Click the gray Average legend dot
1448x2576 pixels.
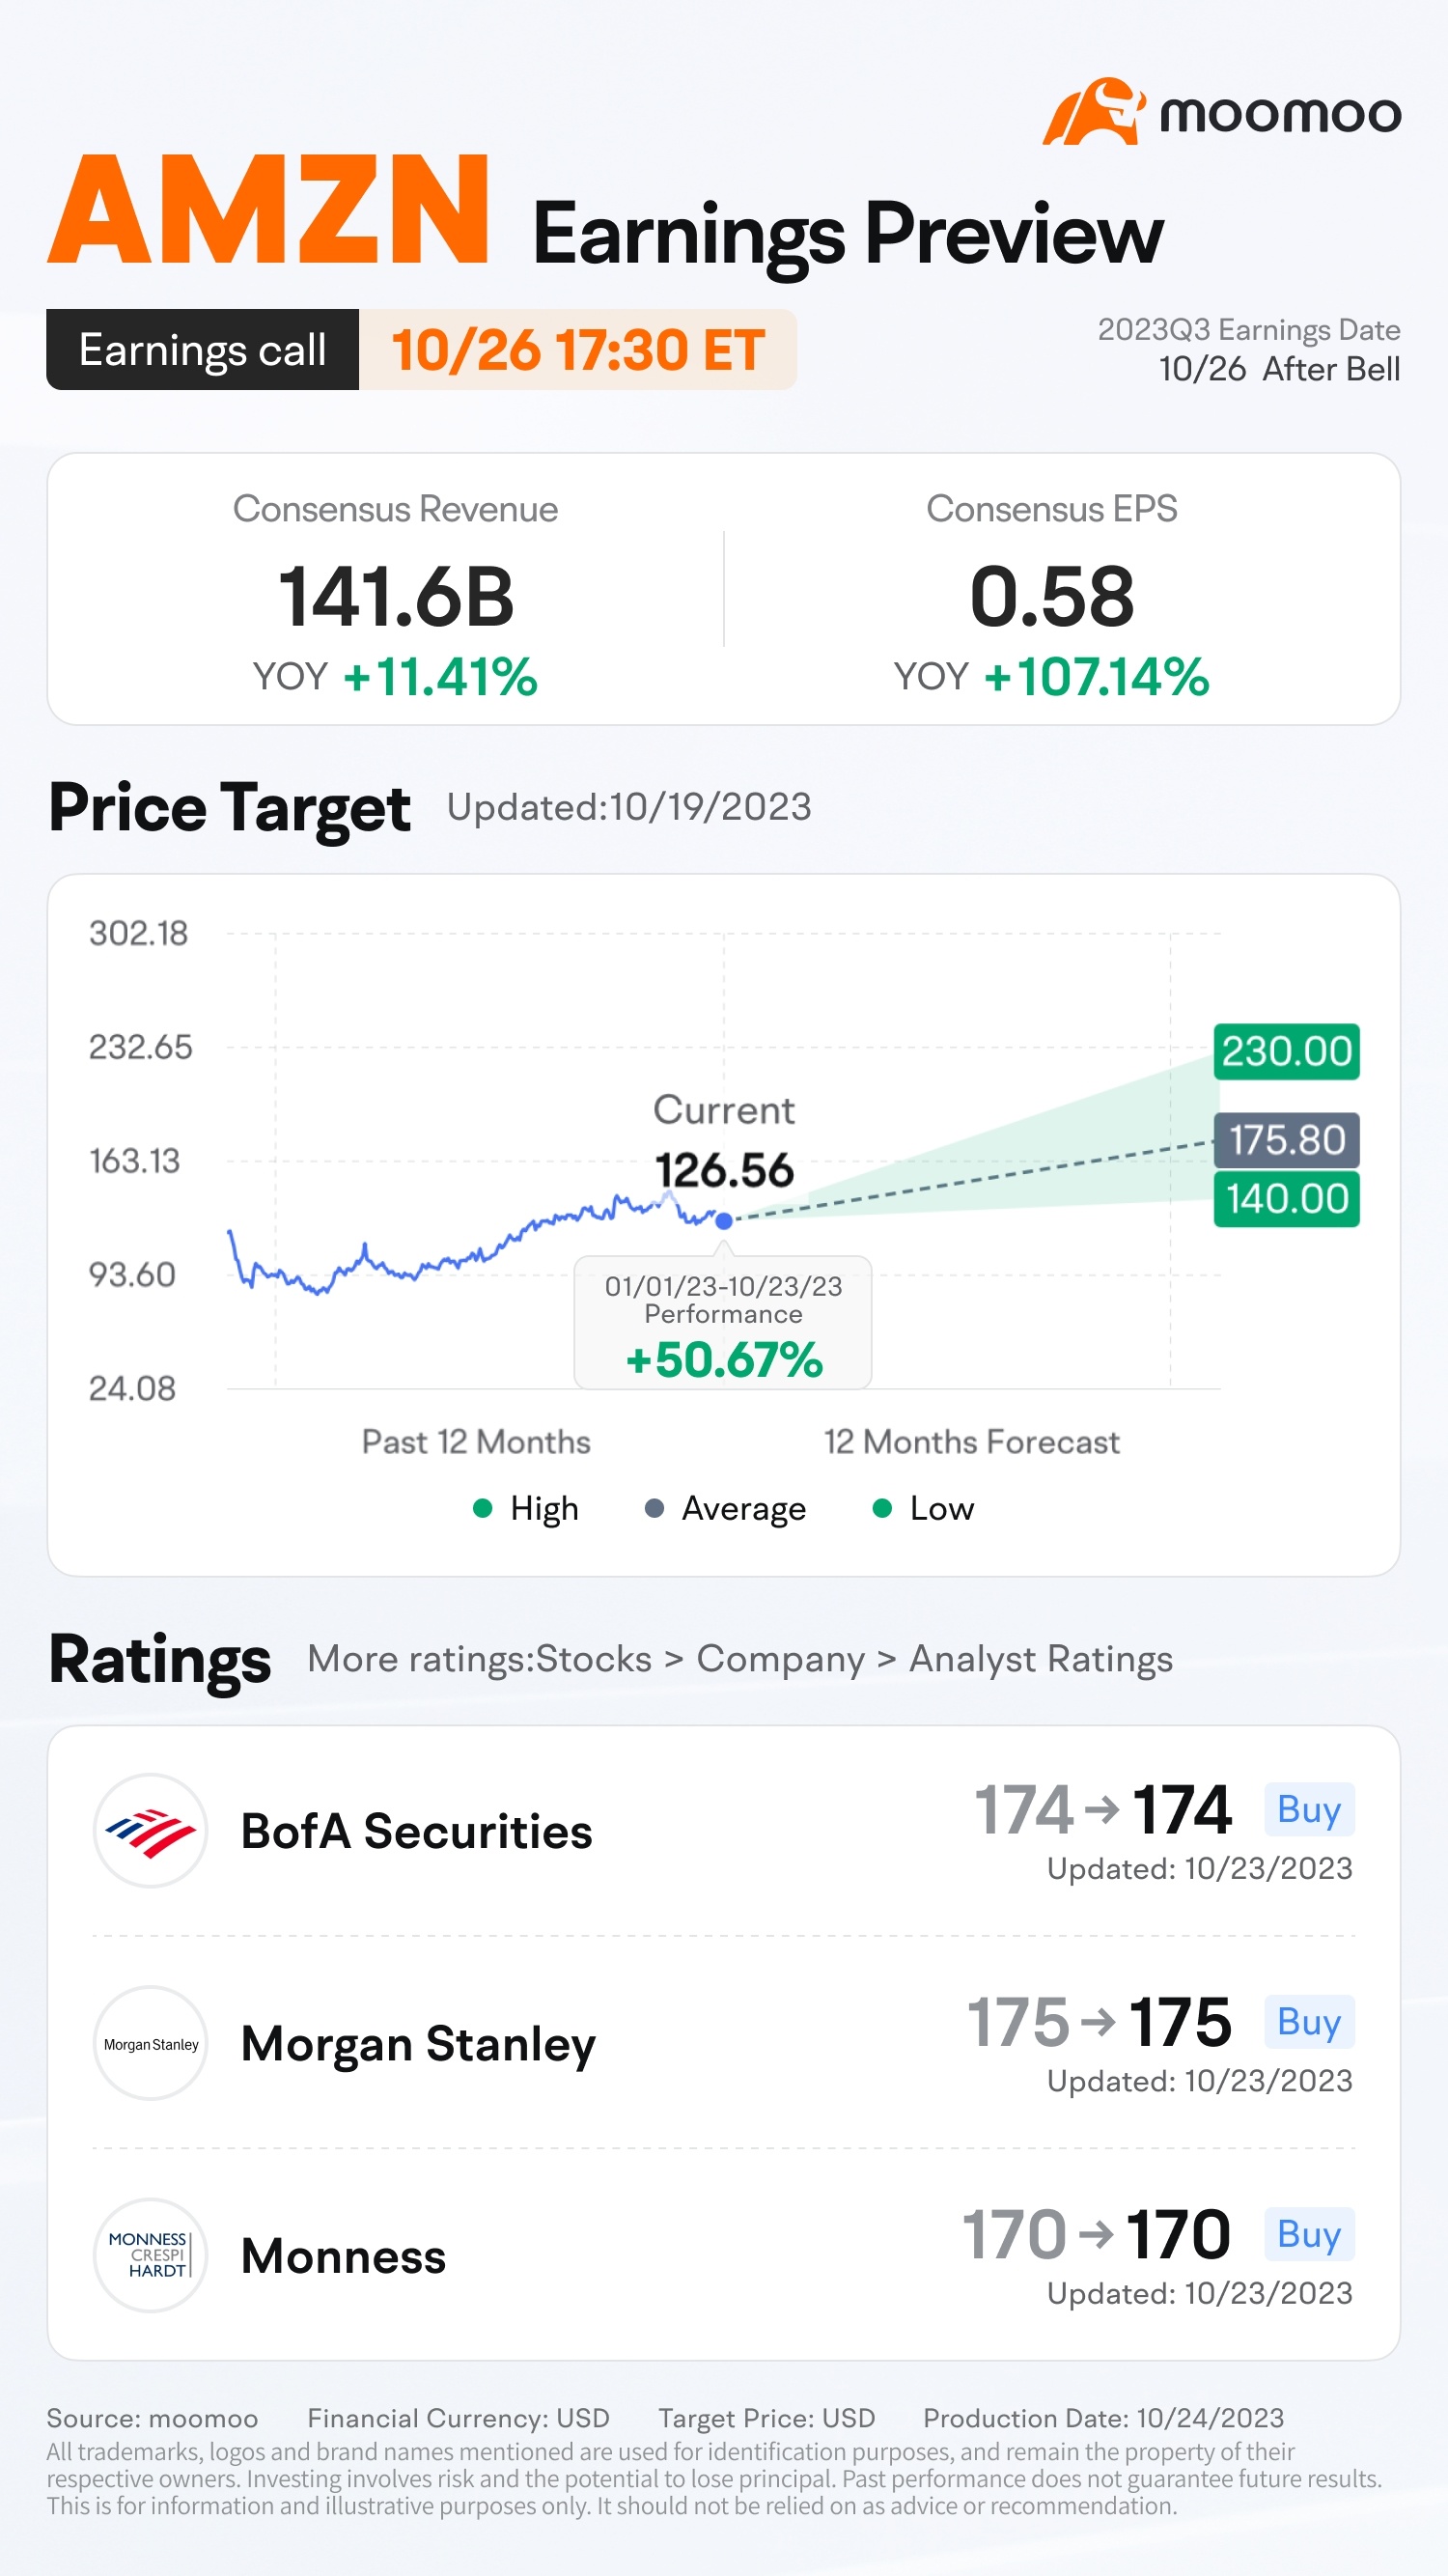pyautogui.click(x=654, y=1508)
